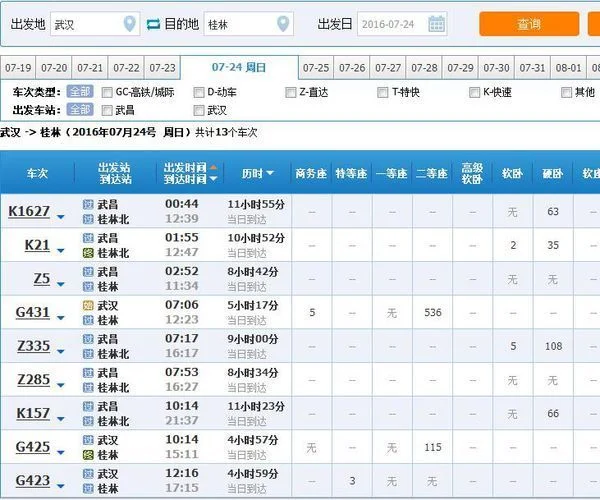Viewport: 600px width, 500px height.
Task: Check the K-快速 train filter
Action: pos(474,92)
